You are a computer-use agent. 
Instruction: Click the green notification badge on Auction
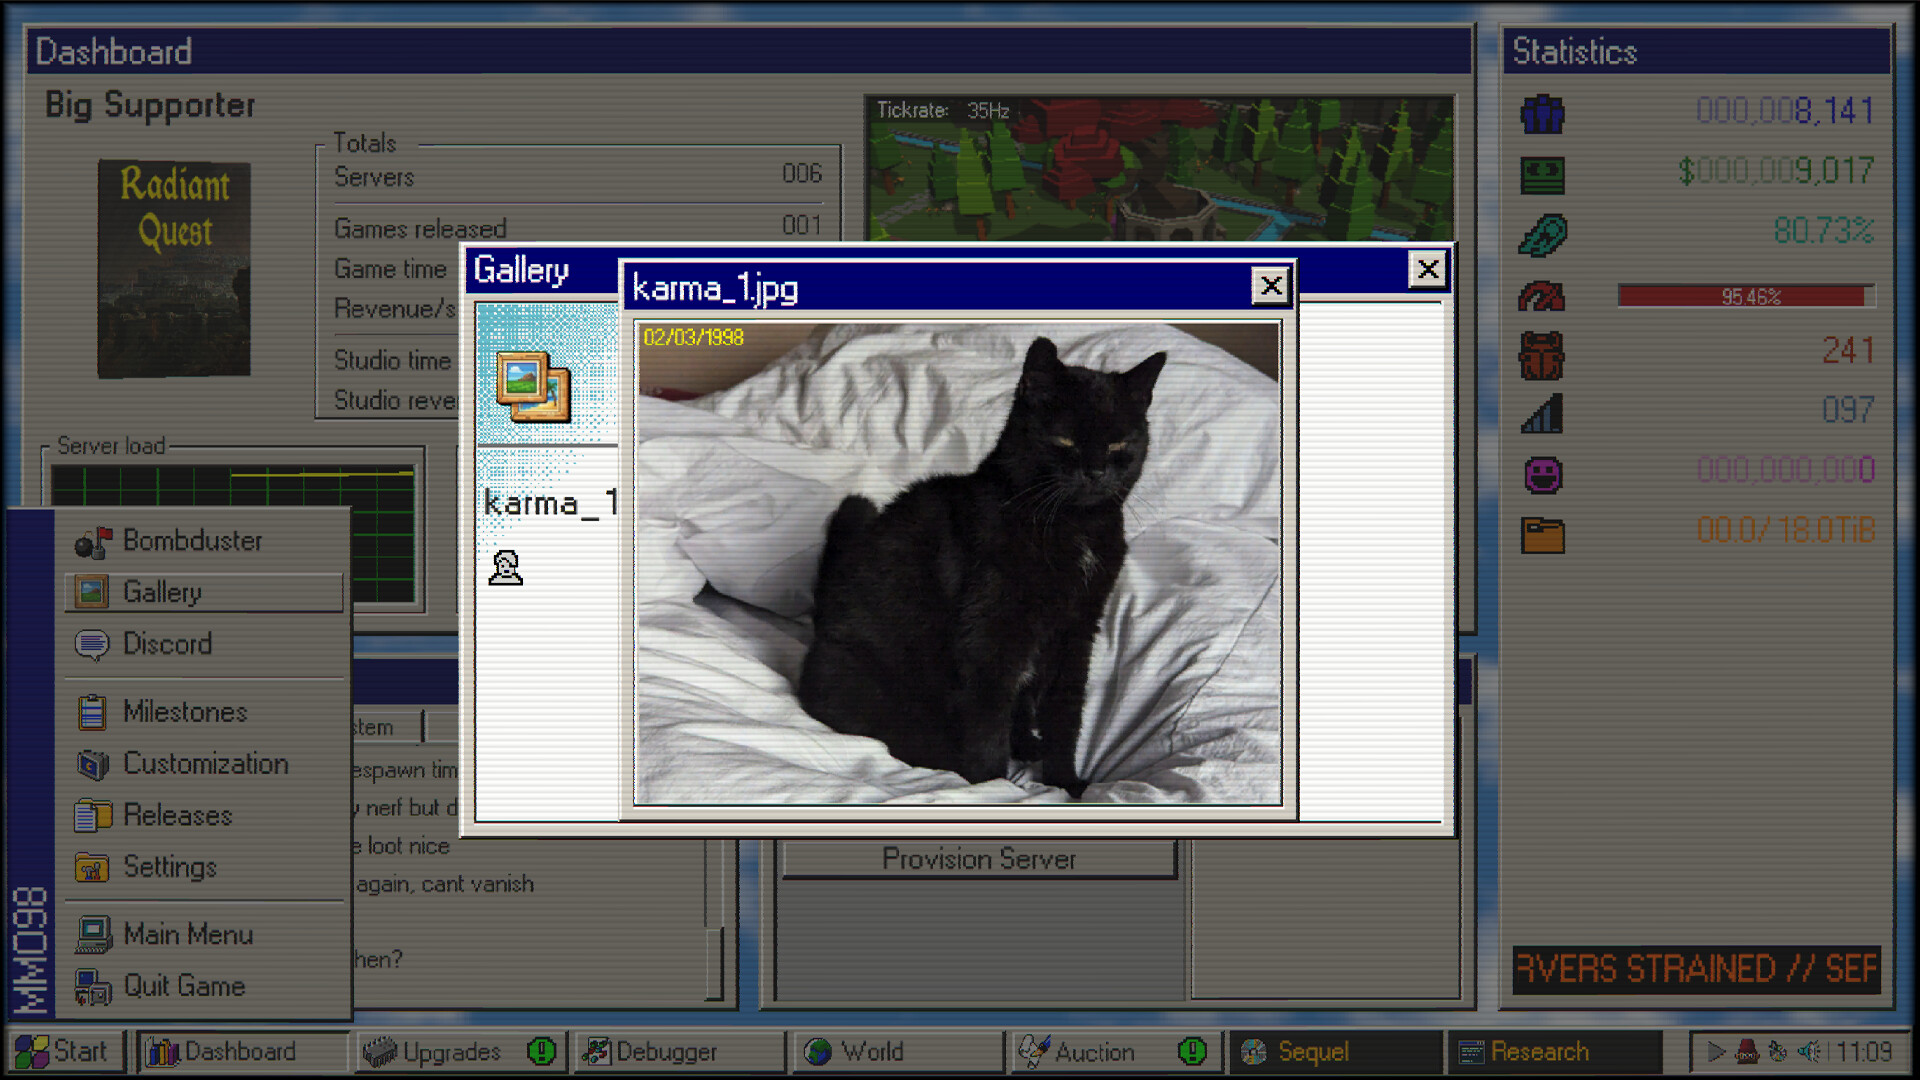point(1192,1052)
